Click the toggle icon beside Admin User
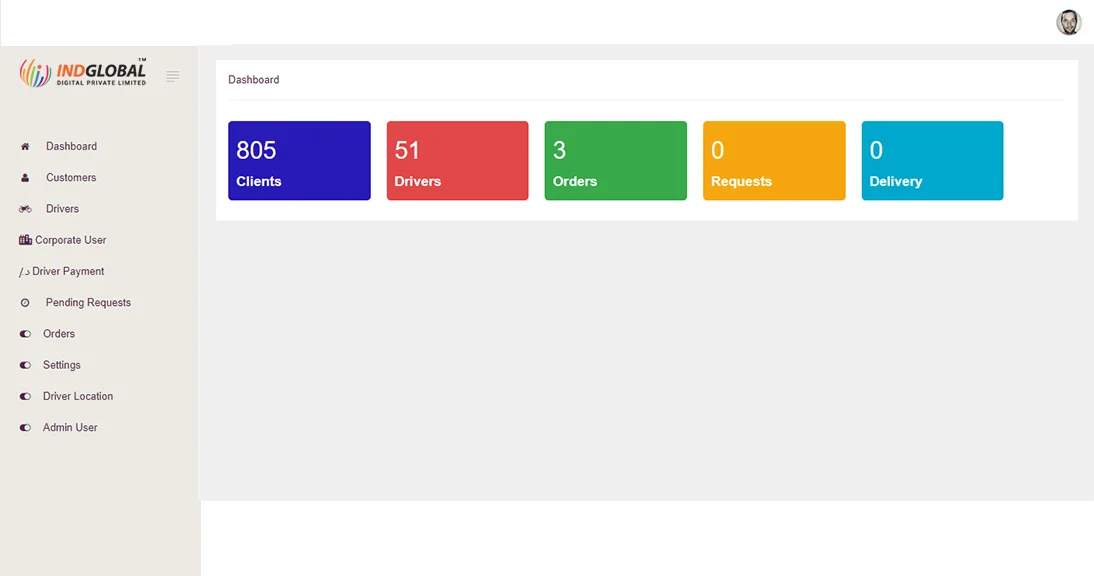The height and width of the screenshot is (576, 1094). pos(25,427)
